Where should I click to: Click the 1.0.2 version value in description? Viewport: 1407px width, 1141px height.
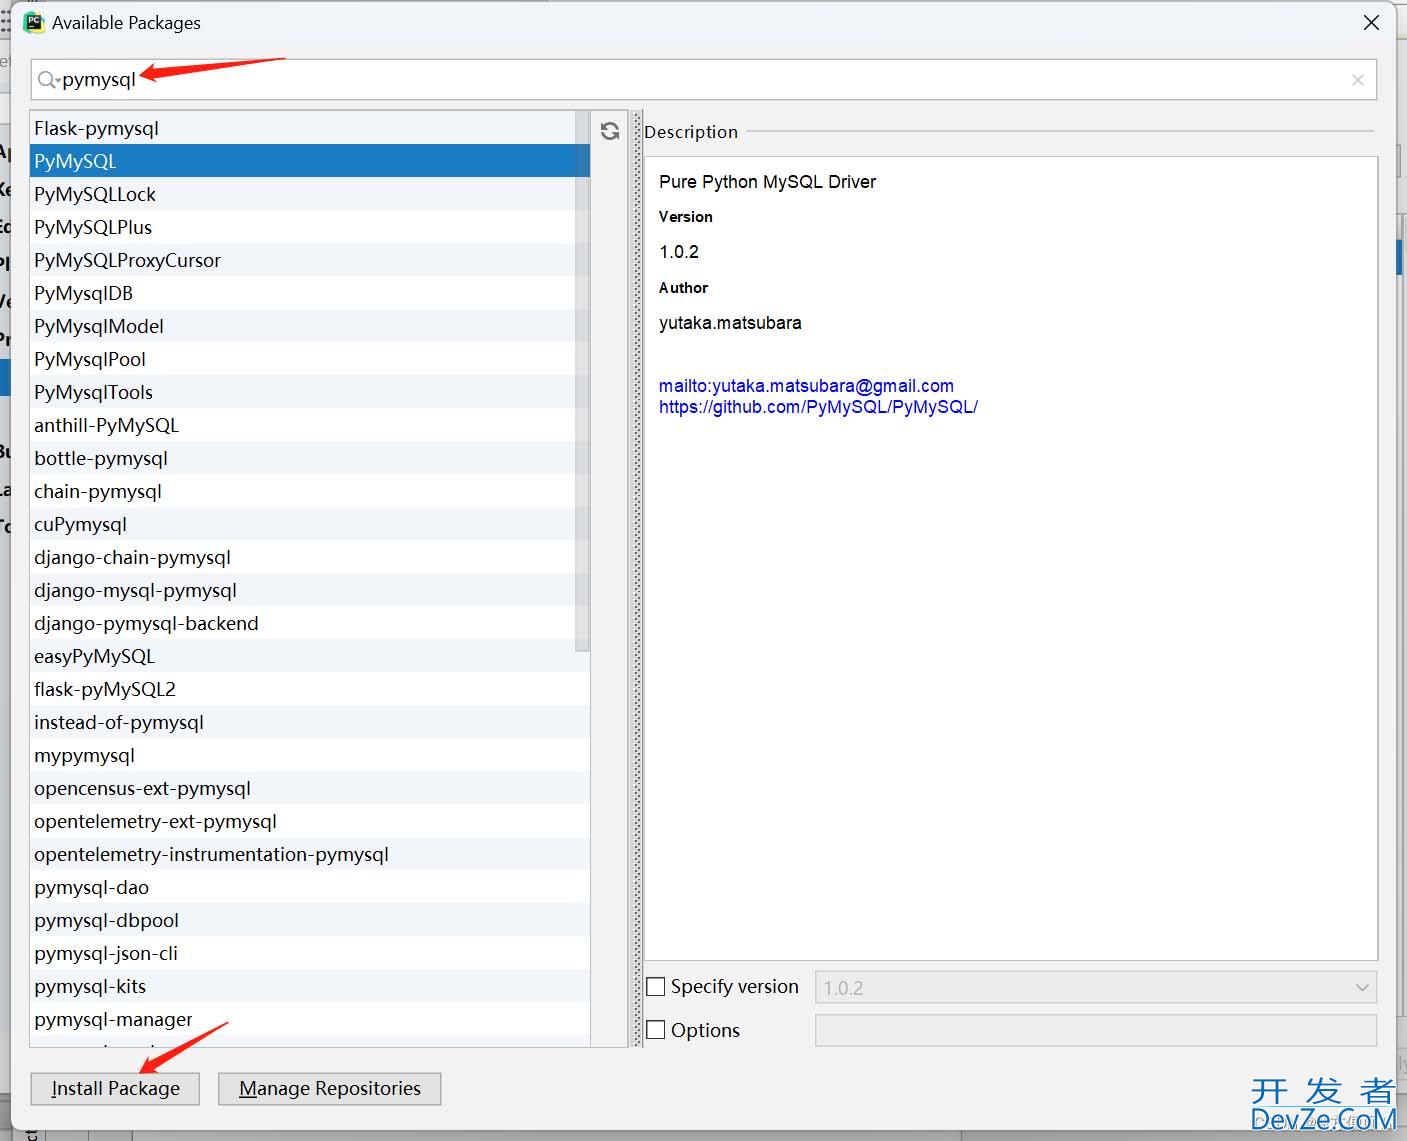point(679,252)
